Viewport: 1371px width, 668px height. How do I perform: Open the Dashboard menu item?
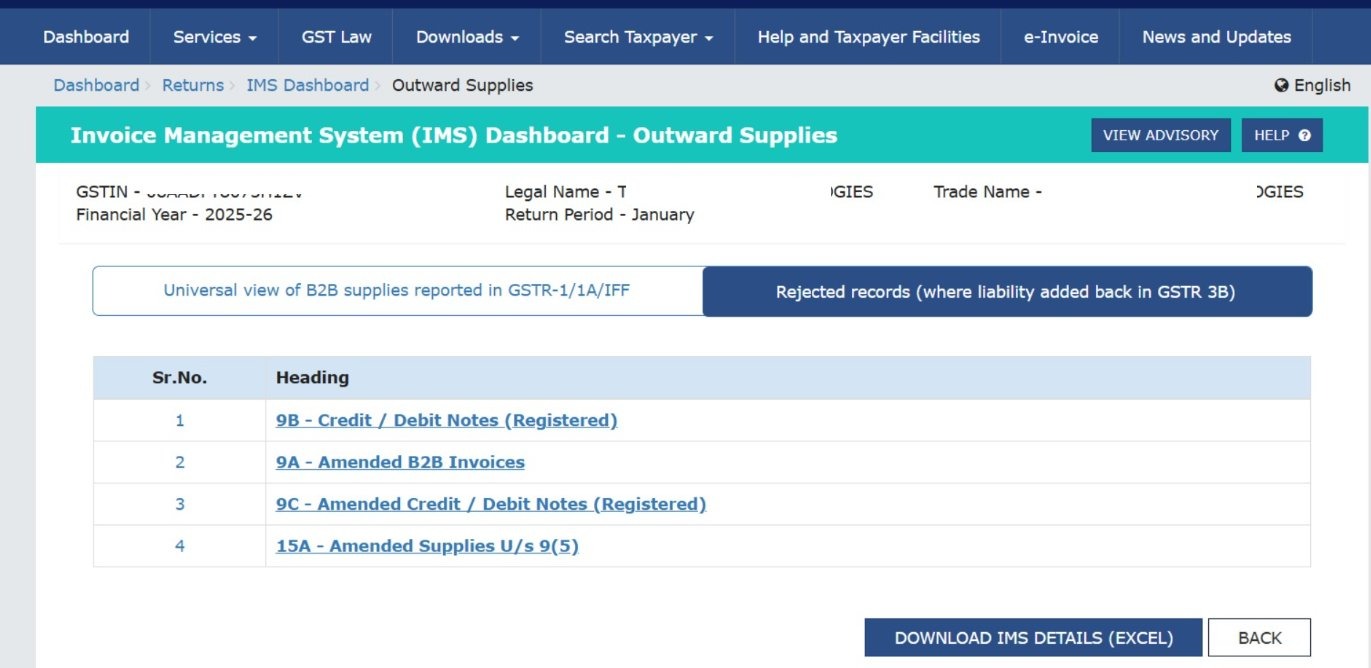[86, 36]
